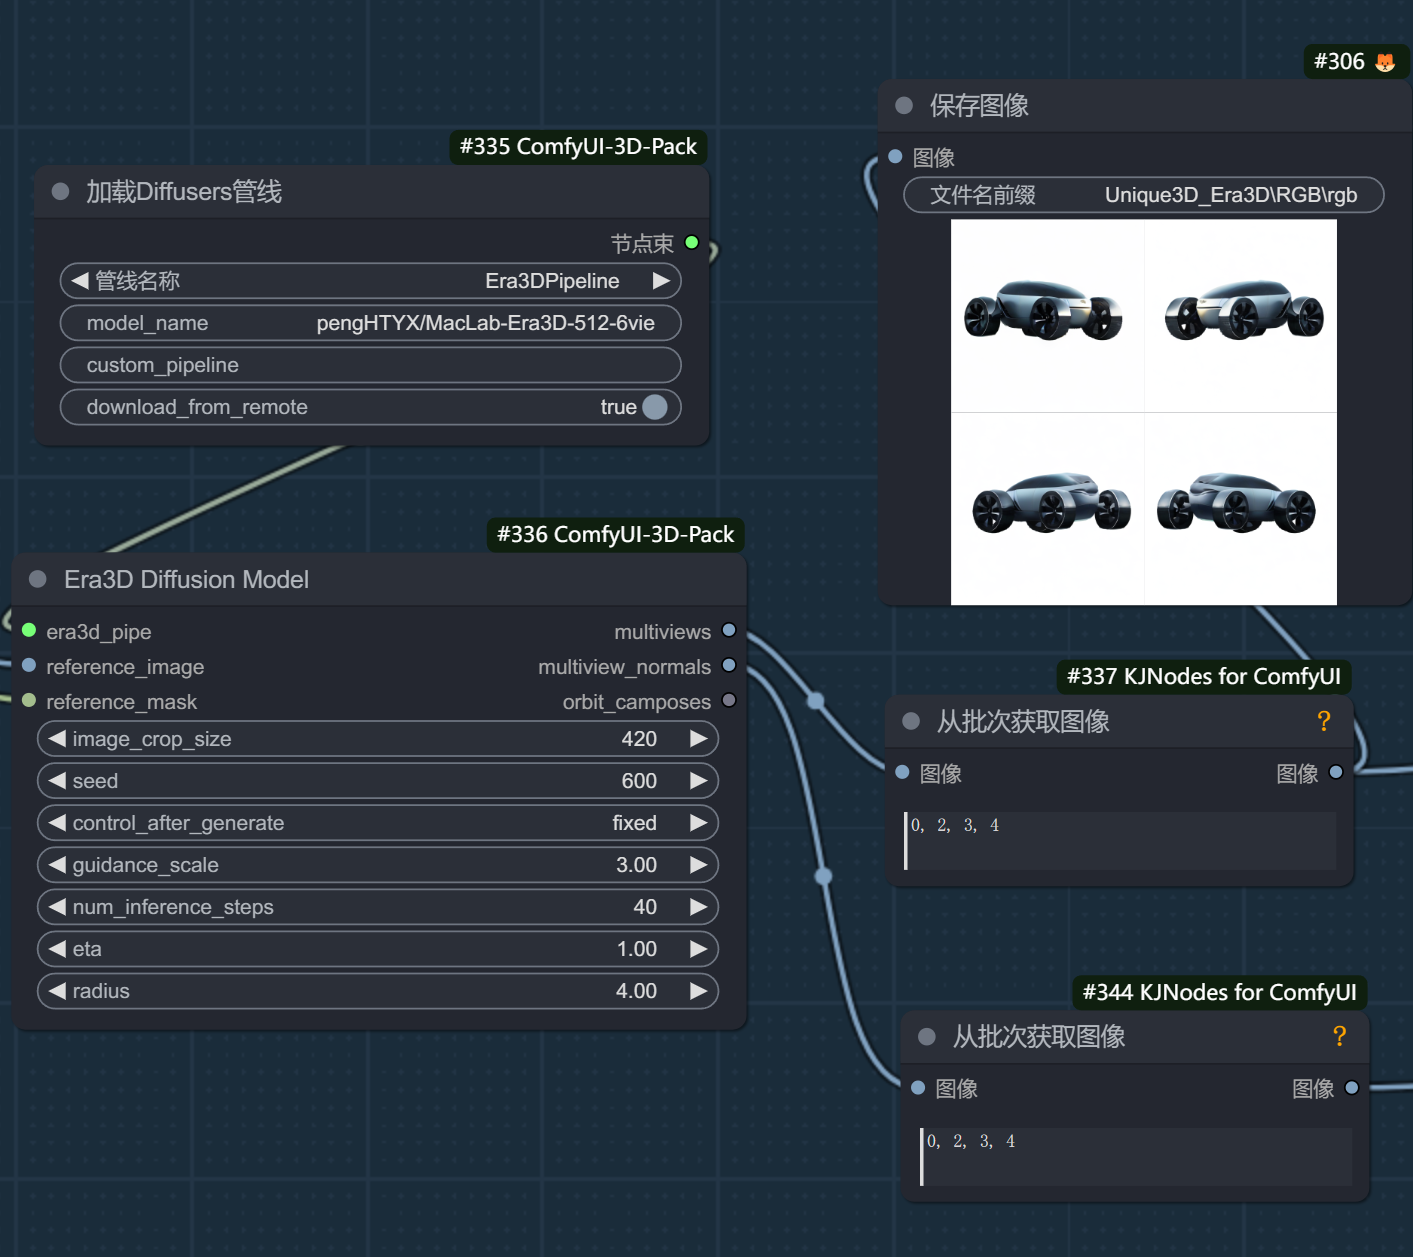Click the empty custom_pipeline field
The height and width of the screenshot is (1257, 1413).
coord(371,365)
